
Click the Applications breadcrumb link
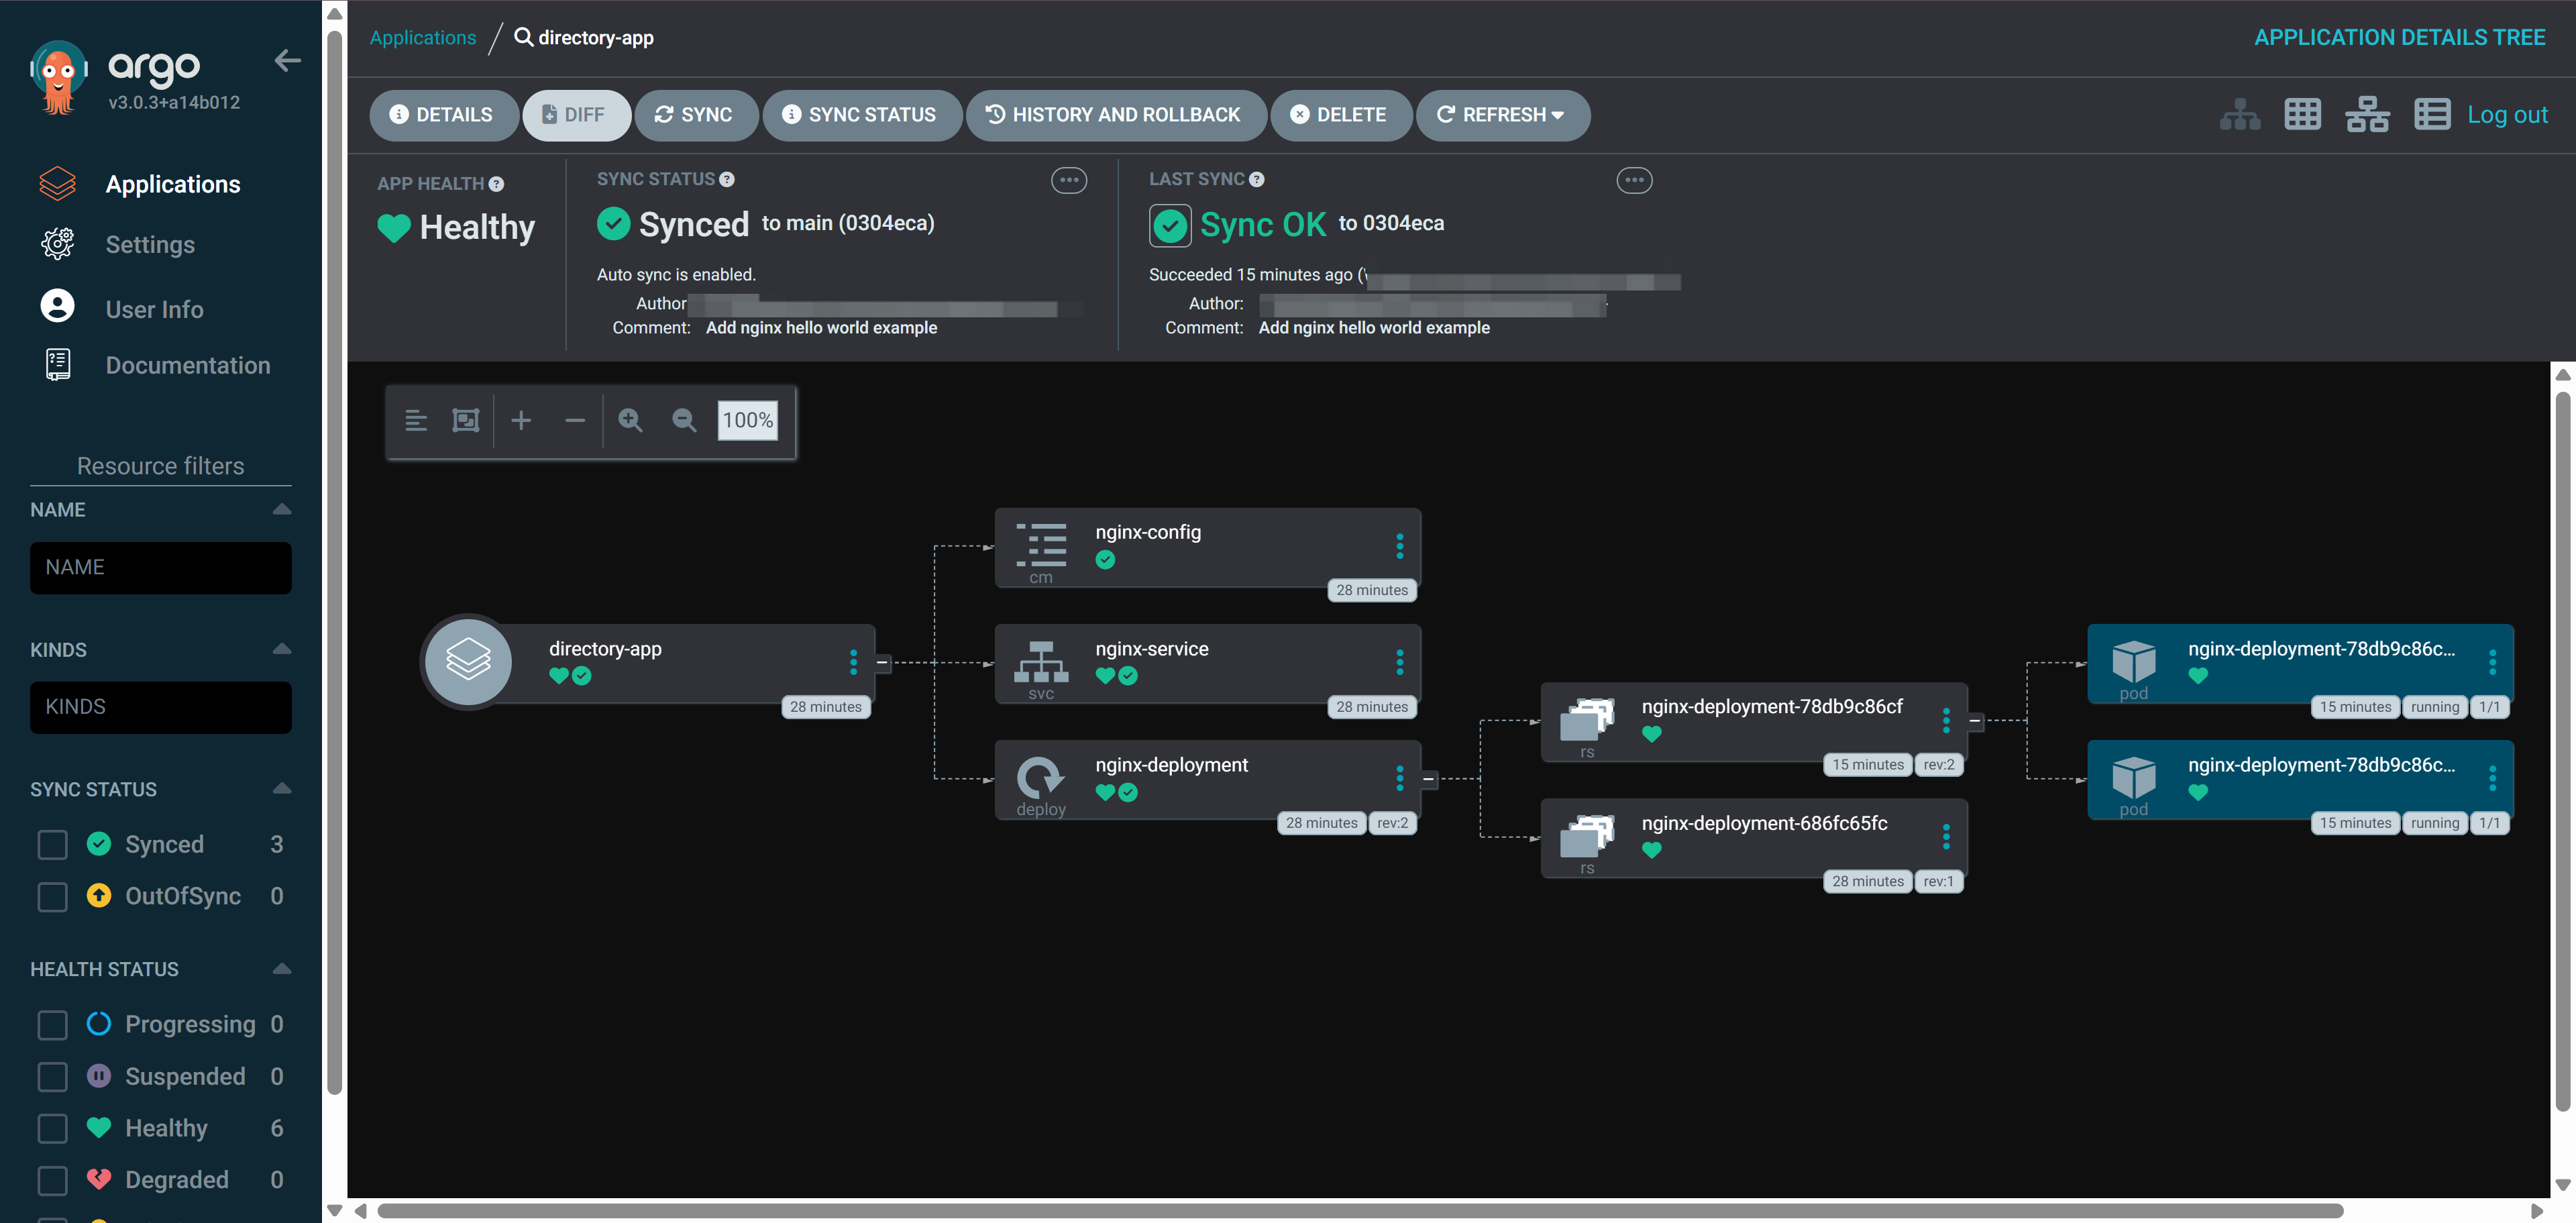423,38
